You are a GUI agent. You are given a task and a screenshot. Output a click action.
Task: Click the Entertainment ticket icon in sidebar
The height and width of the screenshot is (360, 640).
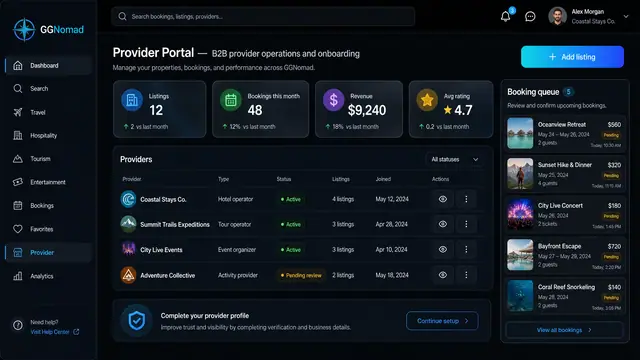click(18, 182)
